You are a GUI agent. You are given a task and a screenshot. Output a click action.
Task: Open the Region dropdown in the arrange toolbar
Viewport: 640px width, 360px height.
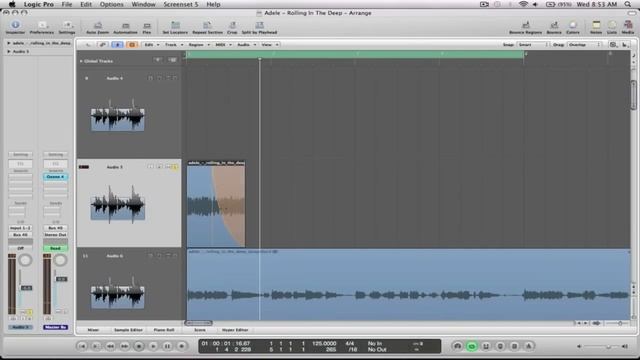[x=198, y=44]
